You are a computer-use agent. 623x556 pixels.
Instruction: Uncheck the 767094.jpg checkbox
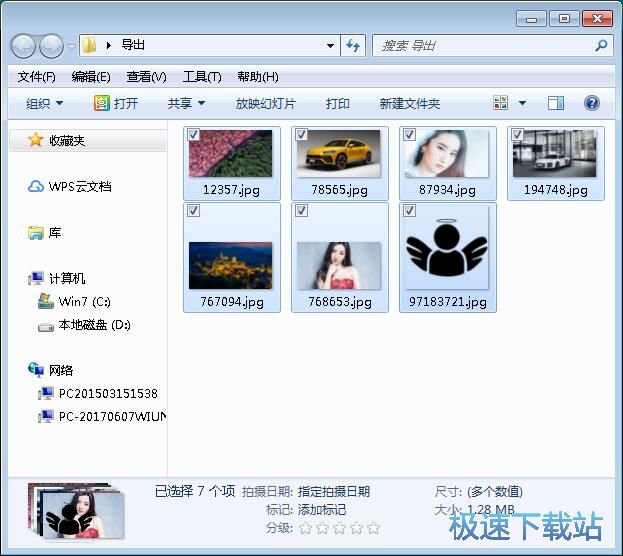(x=193, y=211)
